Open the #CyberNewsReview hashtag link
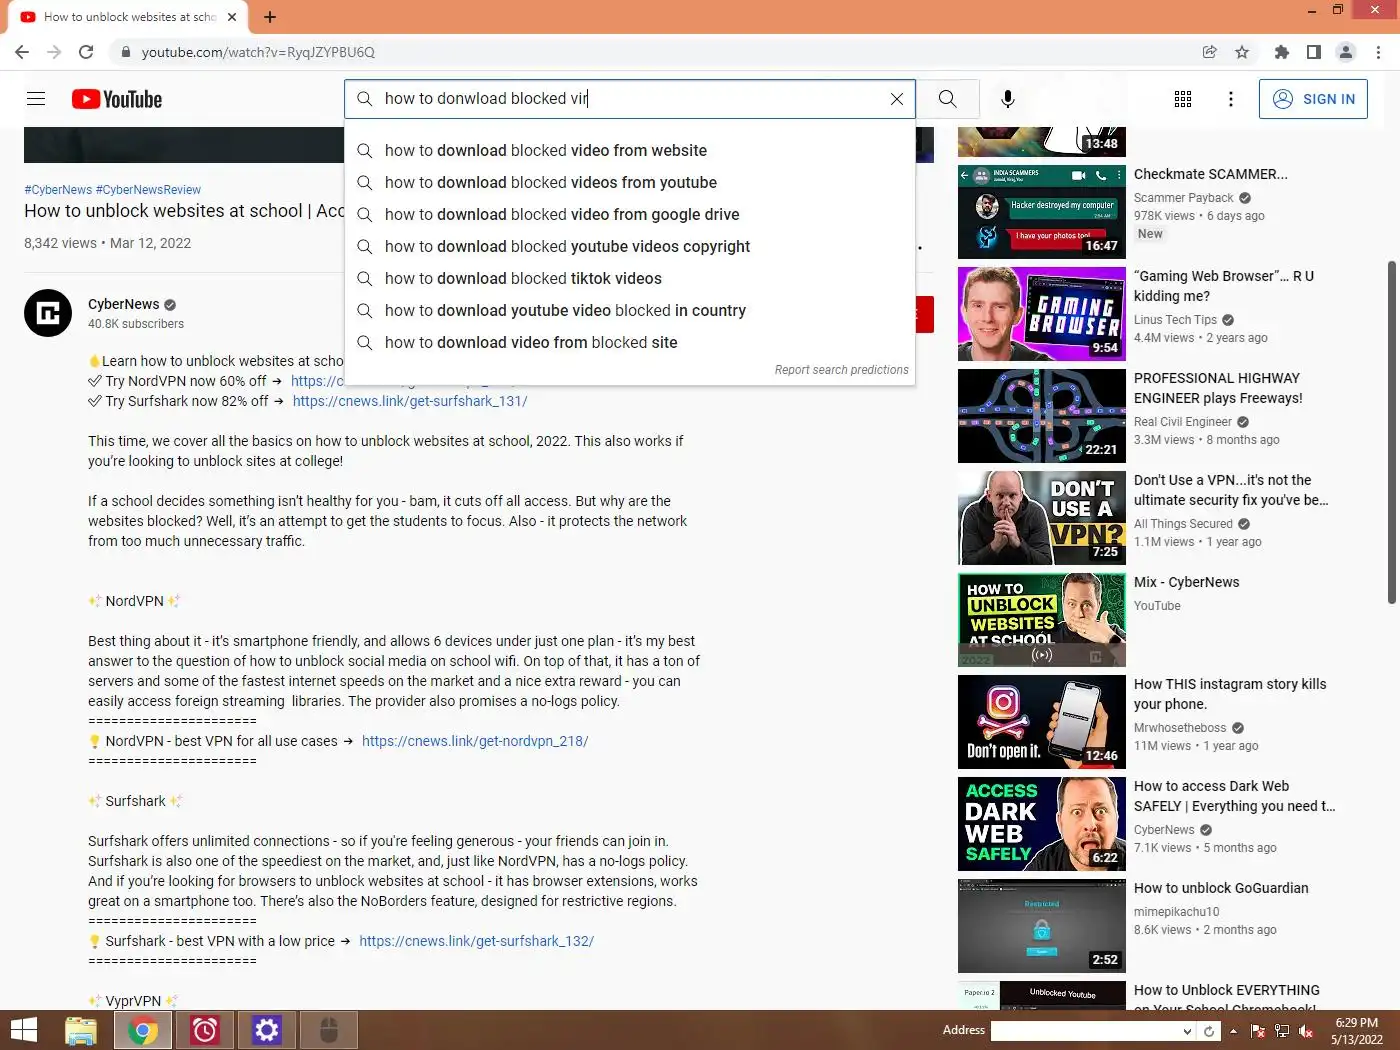Image resolution: width=1400 pixels, height=1050 pixels. 148,189
